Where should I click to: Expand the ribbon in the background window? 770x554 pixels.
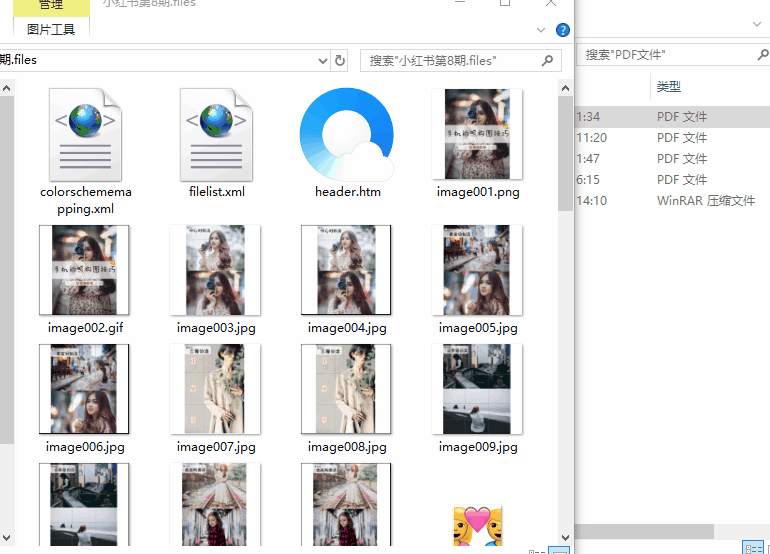click(x=755, y=23)
